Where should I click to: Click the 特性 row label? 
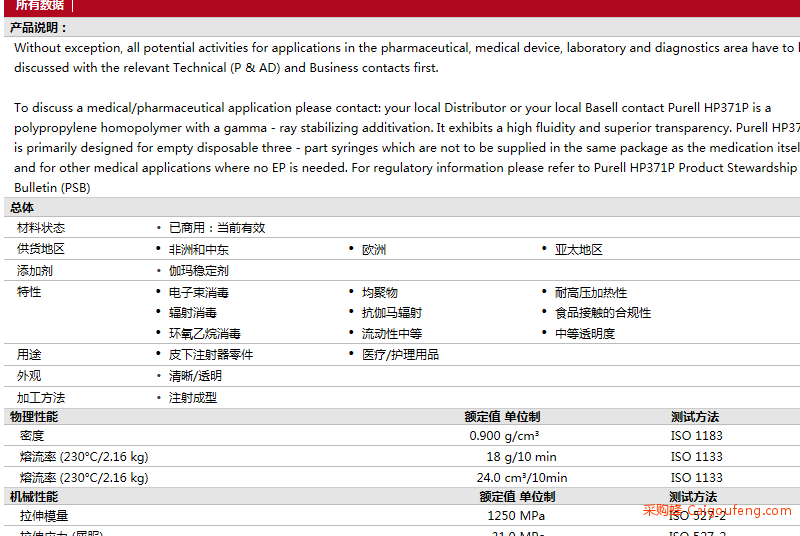pos(29,292)
